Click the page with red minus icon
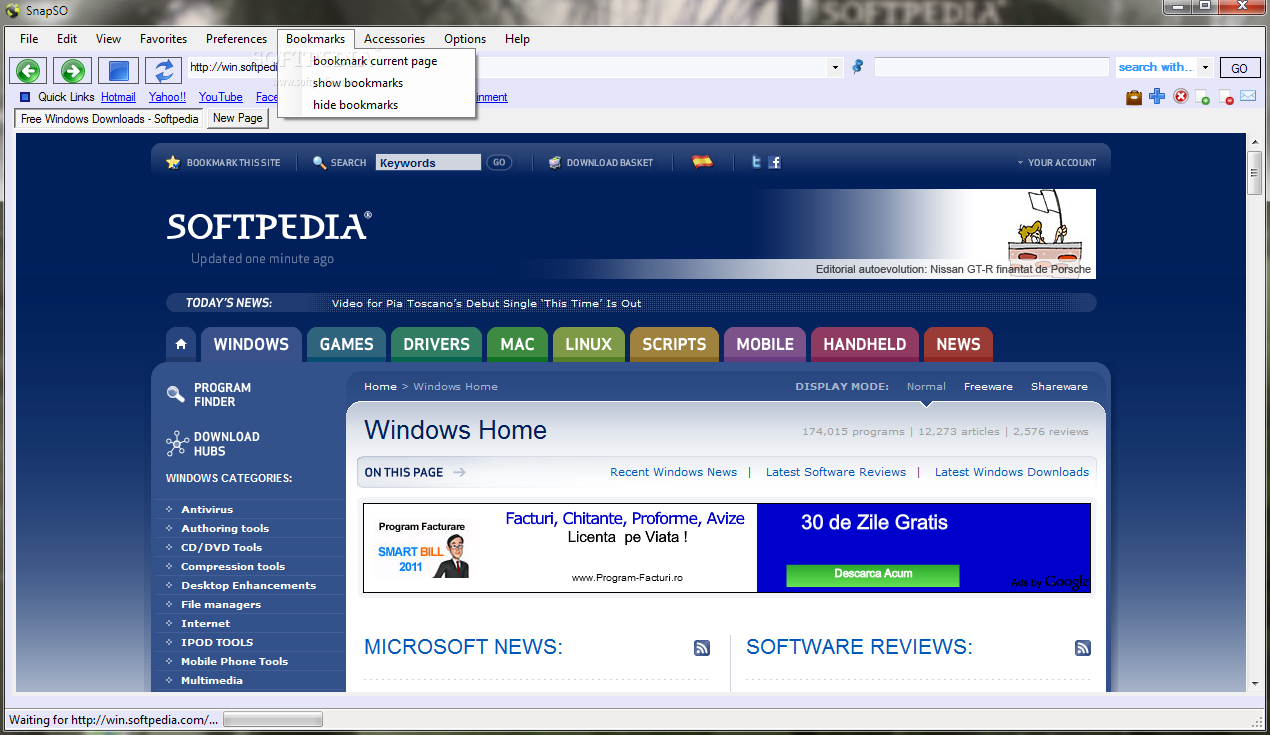 (1226, 97)
